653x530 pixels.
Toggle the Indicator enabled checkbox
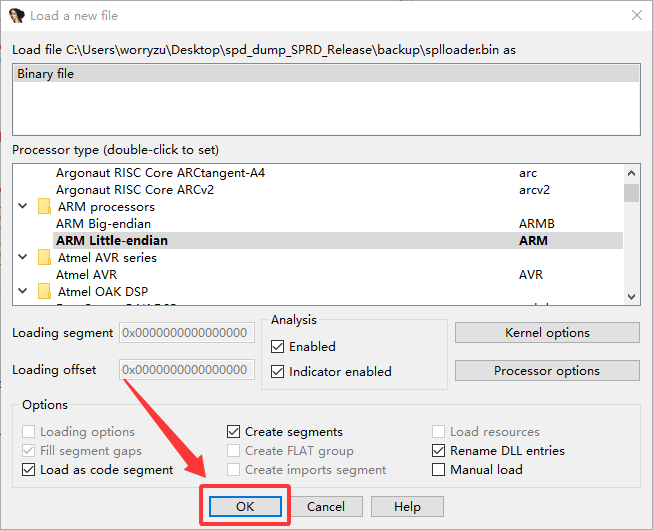pos(277,371)
